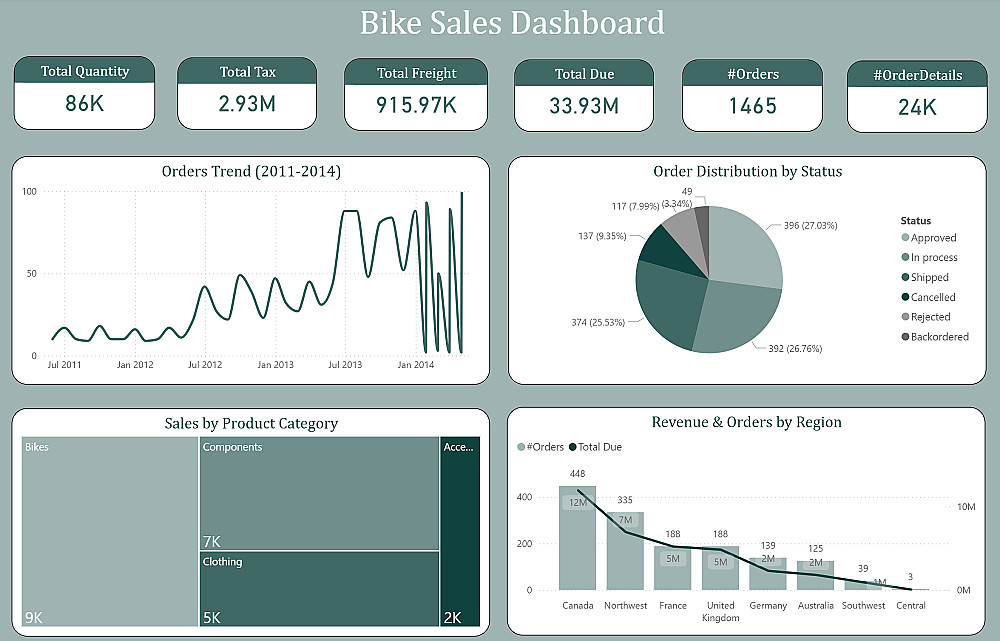Click the Components treemap tile

pos(319,493)
